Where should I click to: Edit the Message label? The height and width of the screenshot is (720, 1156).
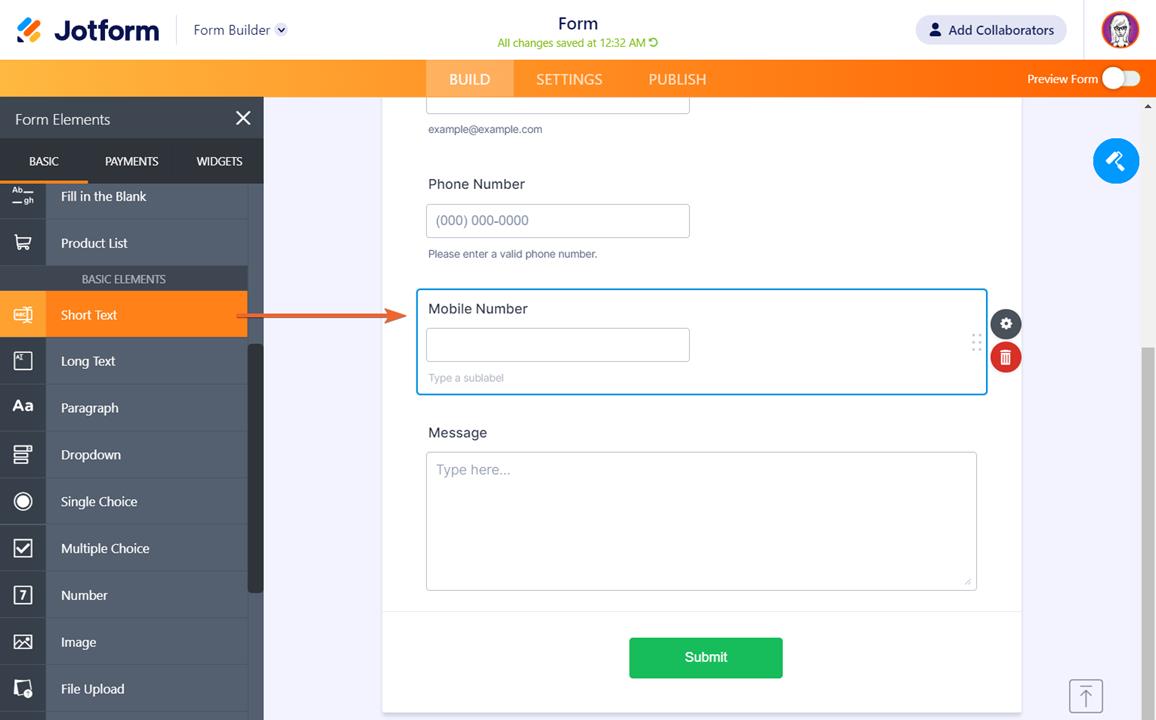457,433
